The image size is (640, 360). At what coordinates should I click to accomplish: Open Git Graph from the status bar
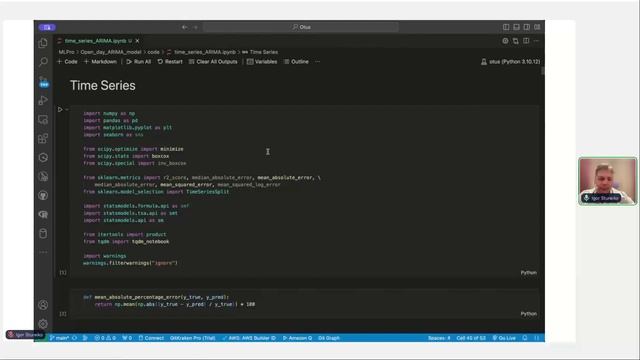tap(329, 338)
